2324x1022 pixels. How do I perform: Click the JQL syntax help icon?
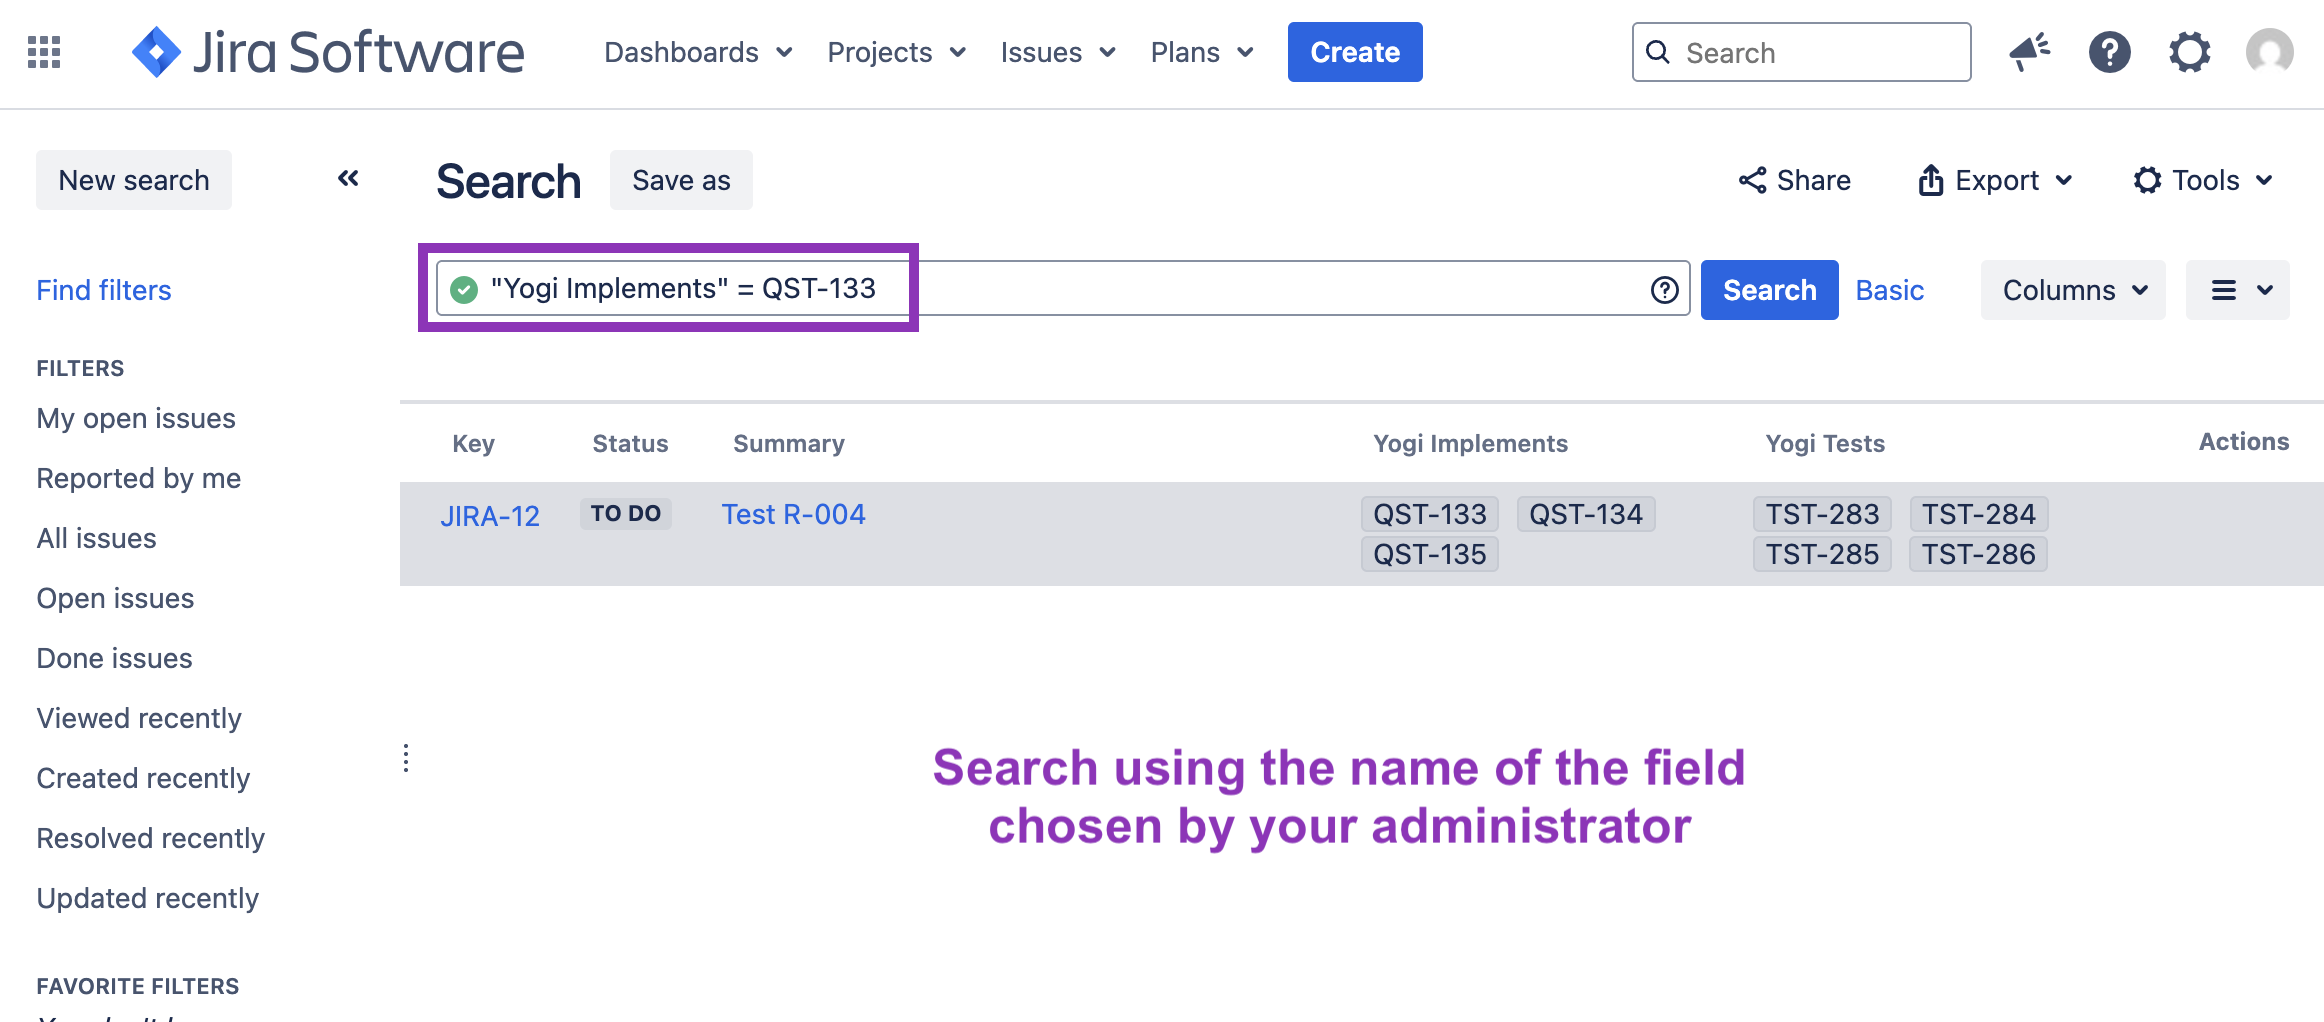(1664, 290)
